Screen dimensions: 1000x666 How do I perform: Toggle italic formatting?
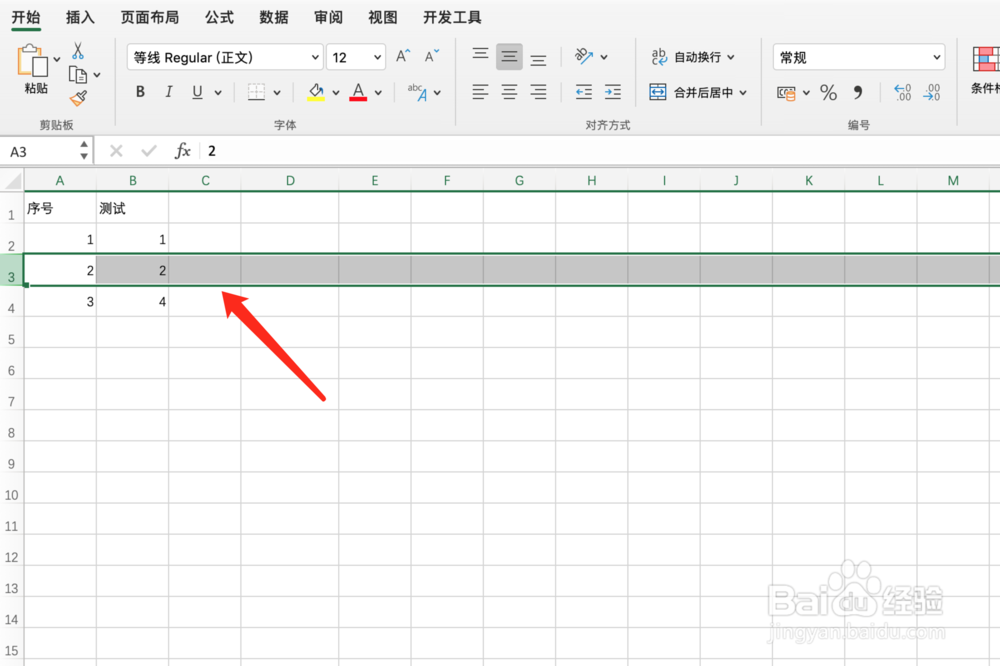coord(168,91)
